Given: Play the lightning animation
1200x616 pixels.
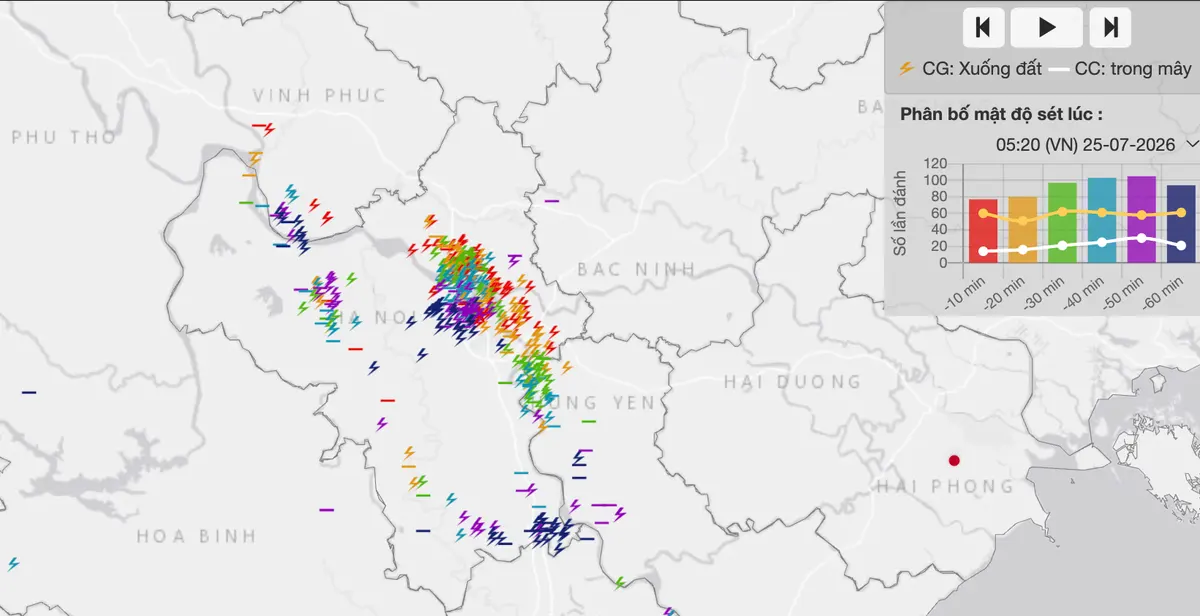Looking at the screenshot, I should coord(1047,27).
